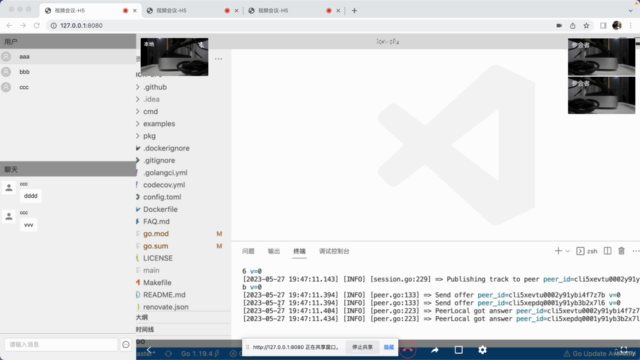Expand the .idea folder
The width and height of the screenshot is (640, 360).
point(151,99)
